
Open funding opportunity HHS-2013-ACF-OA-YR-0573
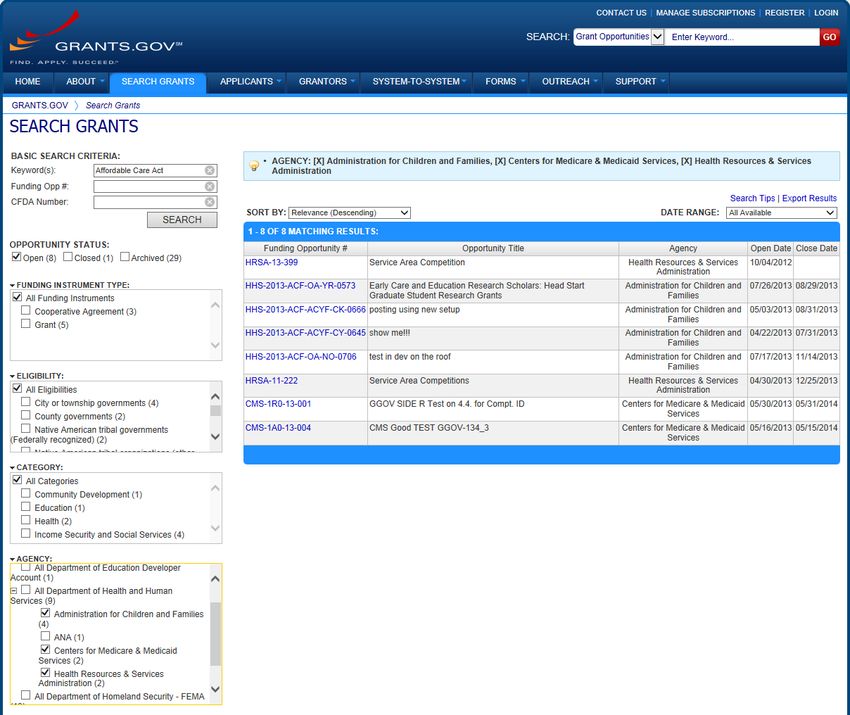(x=300, y=286)
